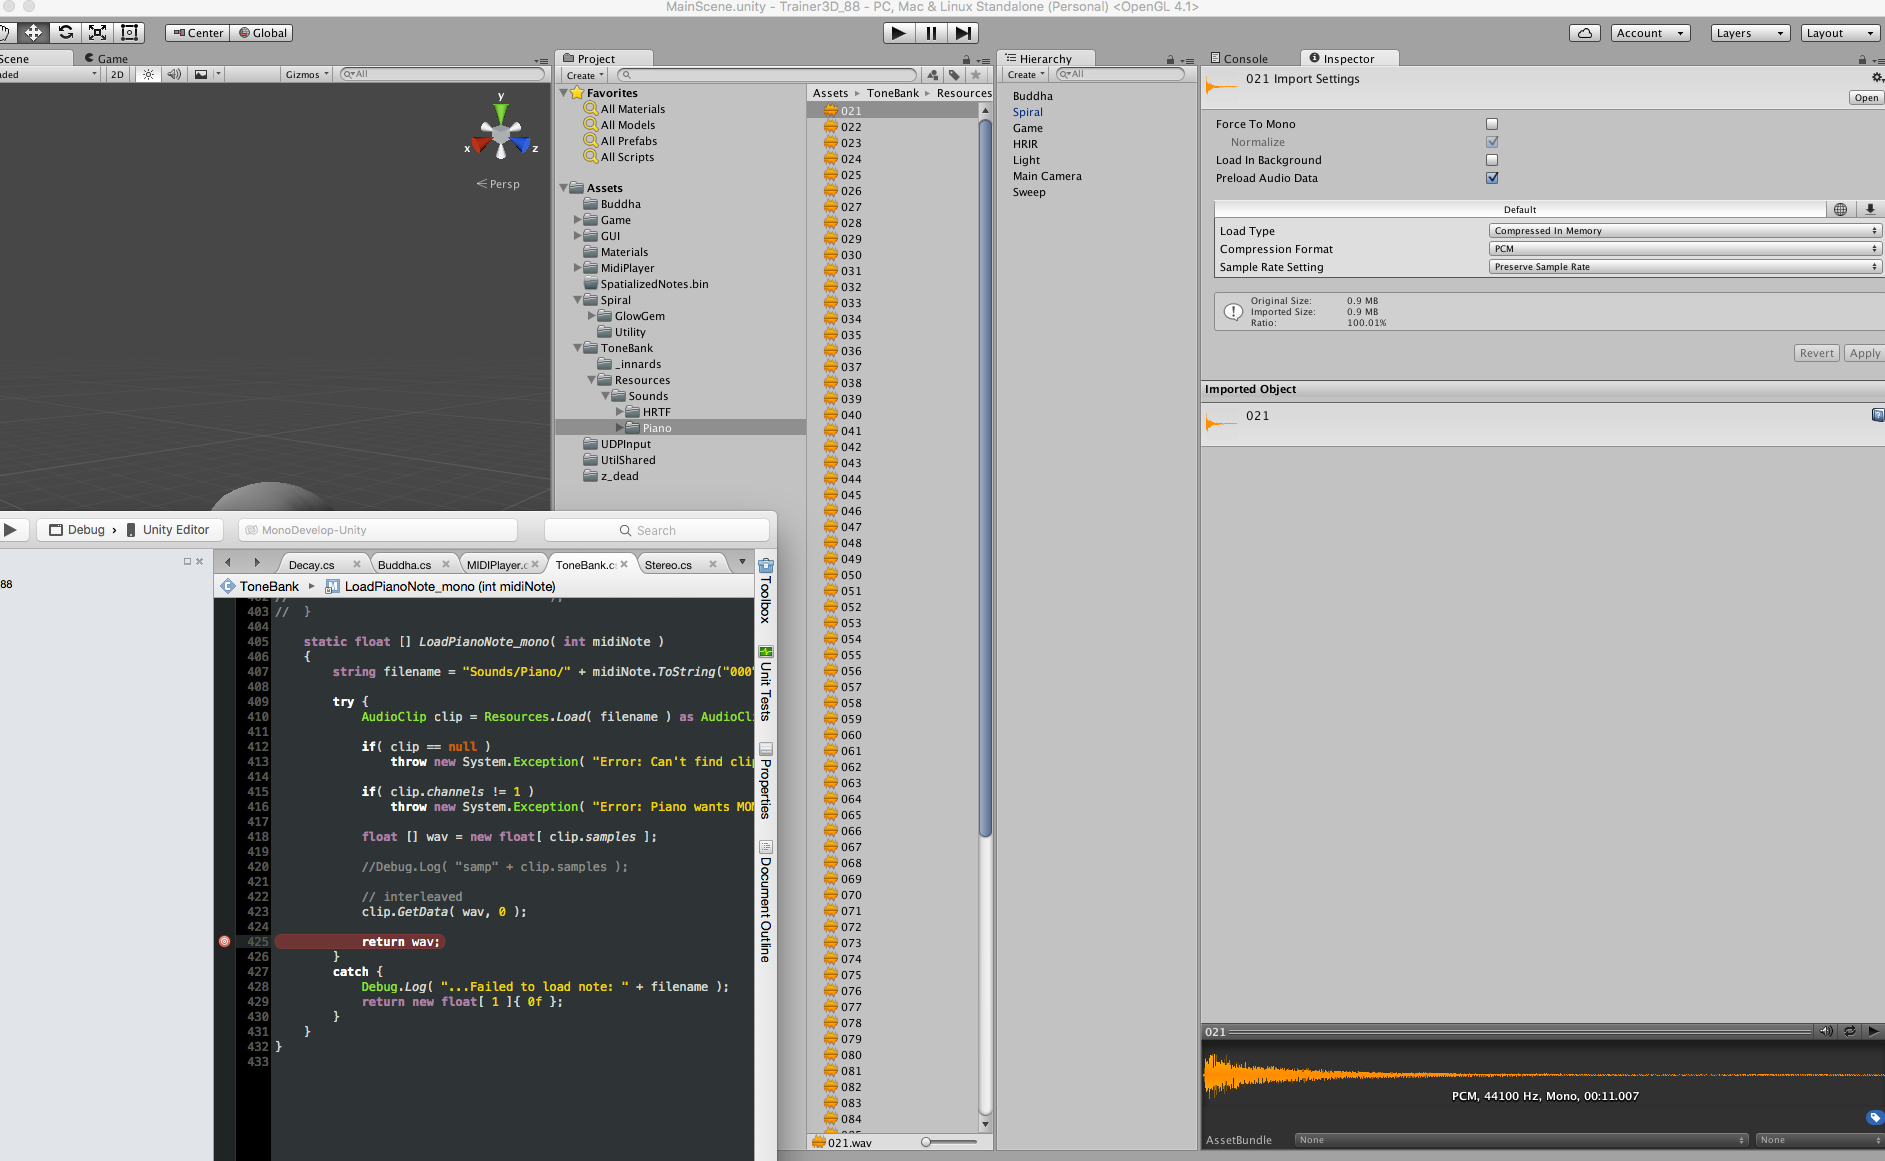Search by type icon in Project panel
The image size is (1885, 1161).
click(933, 75)
